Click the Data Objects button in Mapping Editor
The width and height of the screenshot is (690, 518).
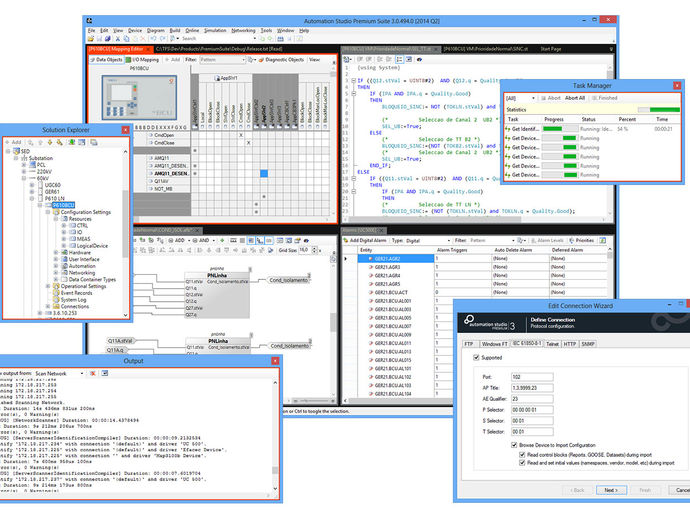106,59
